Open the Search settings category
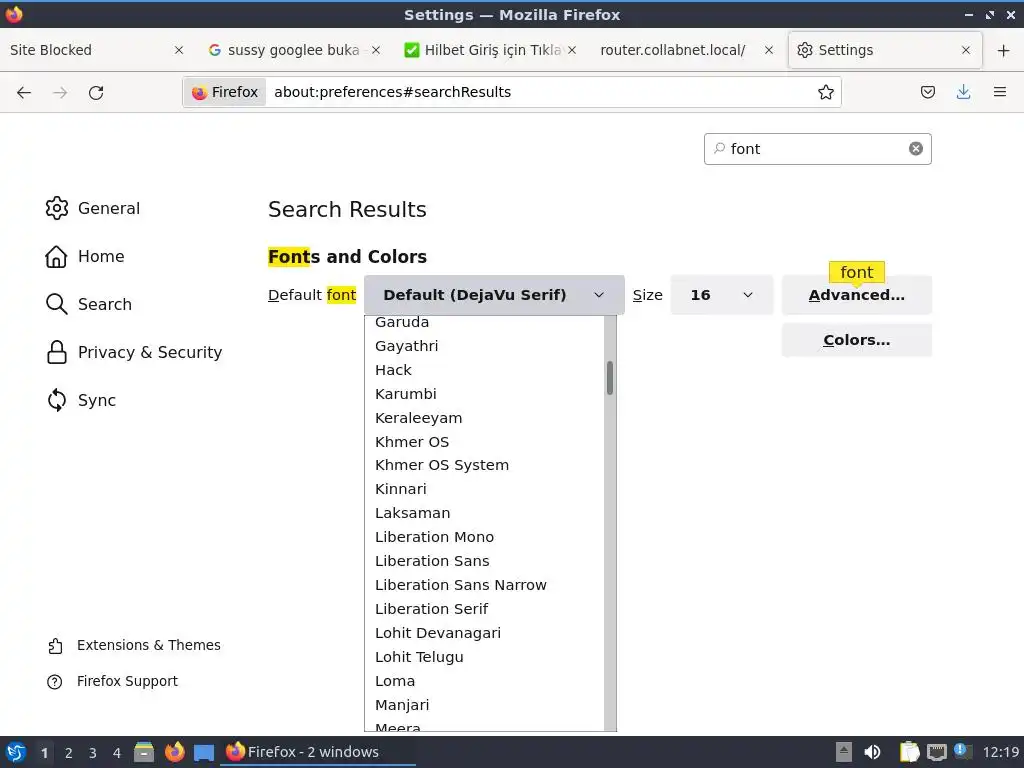The width and height of the screenshot is (1024, 768). [89, 304]
